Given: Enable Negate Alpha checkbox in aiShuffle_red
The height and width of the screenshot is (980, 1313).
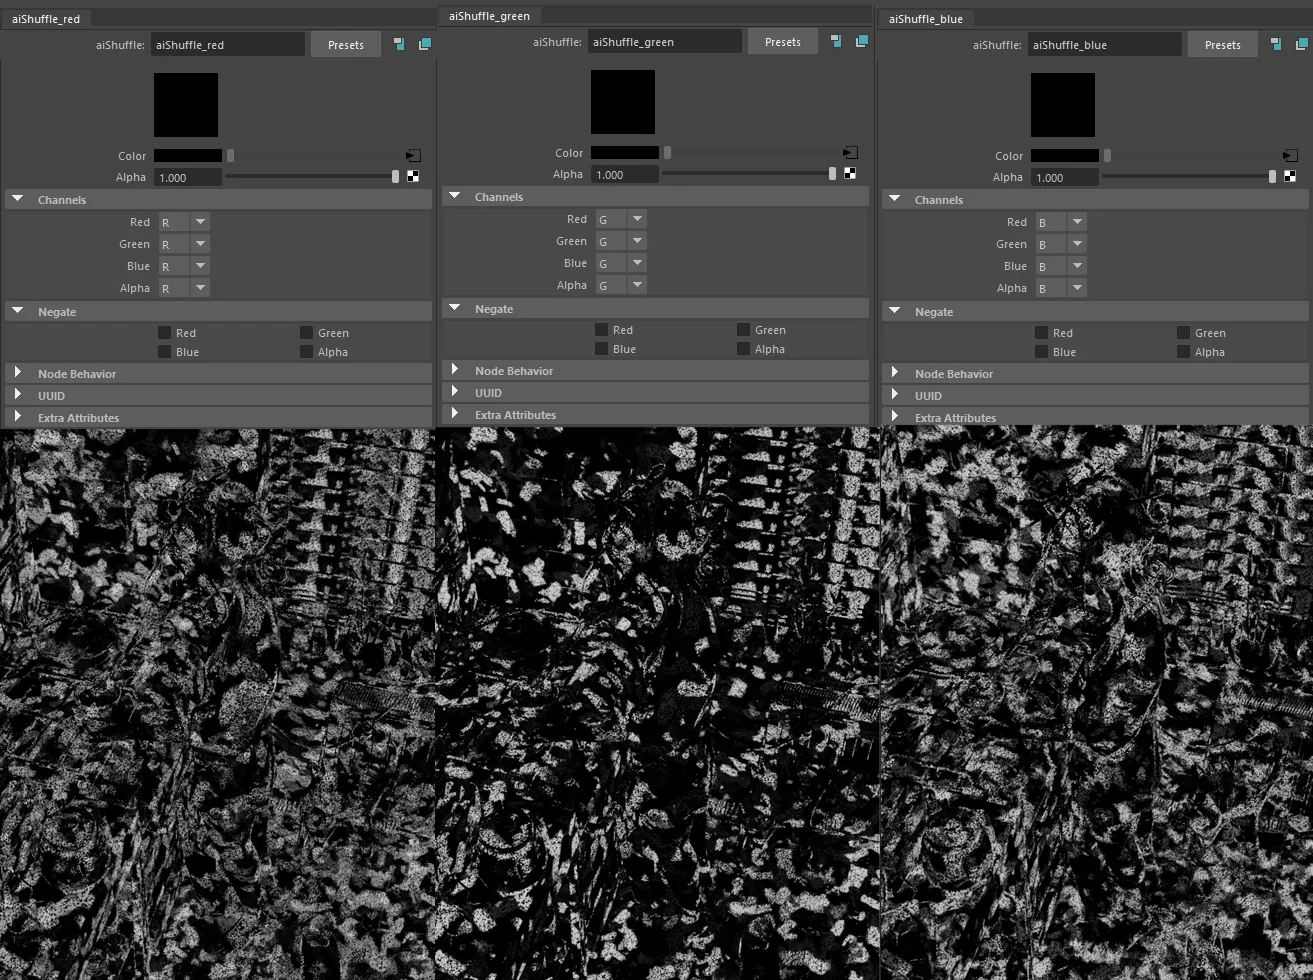Looking at the screenshot, I should (x=306, y=351).
